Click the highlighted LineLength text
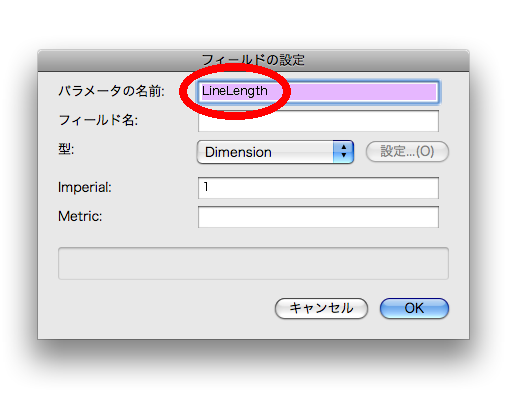The width and height of the screenshot is (520, 402). (235, 91)
